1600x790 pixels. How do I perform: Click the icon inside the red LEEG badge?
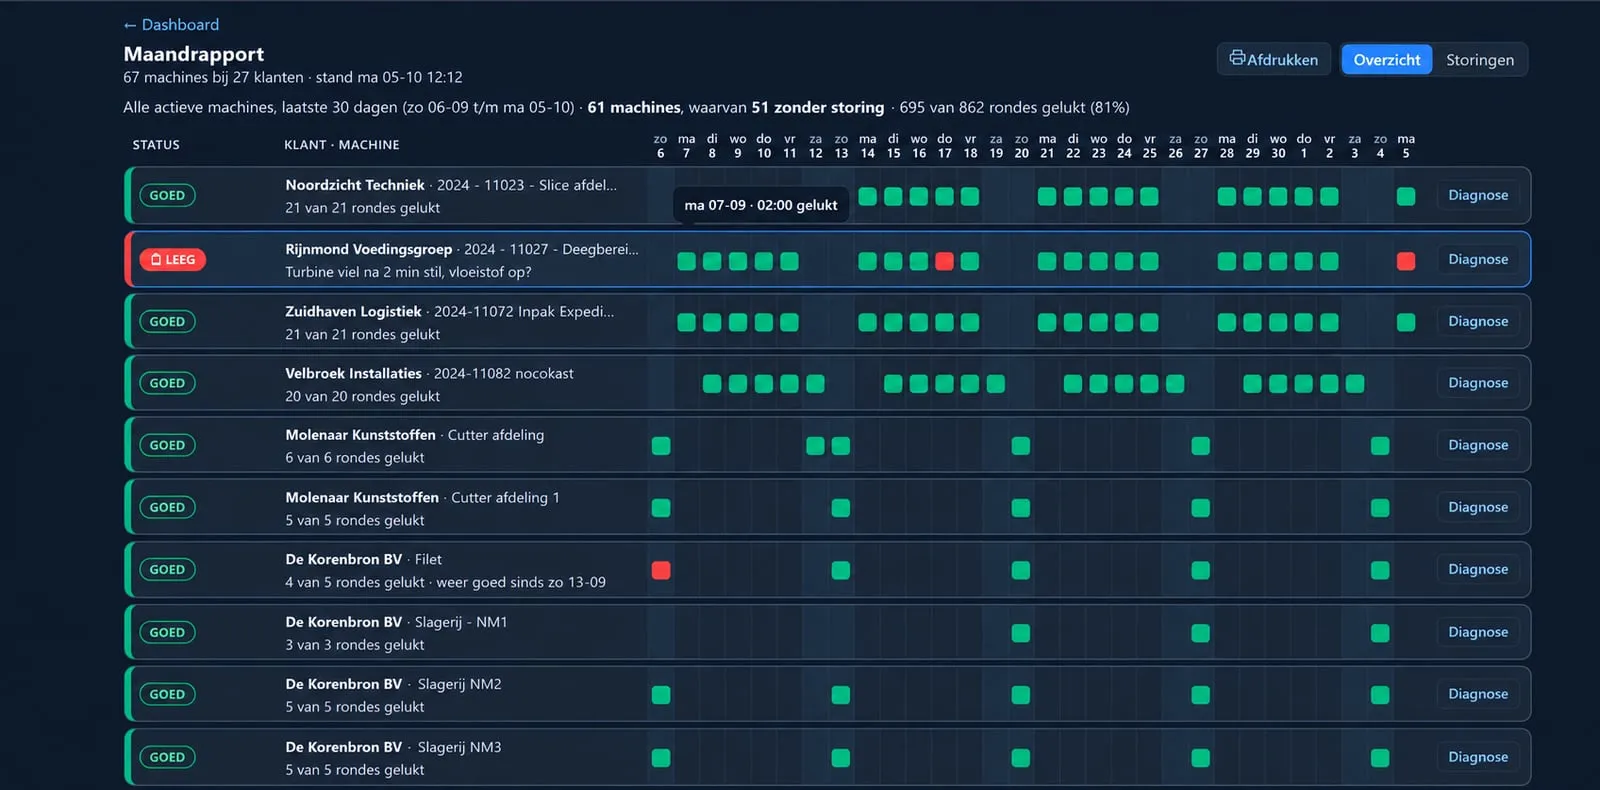click(x=156, y=260)
